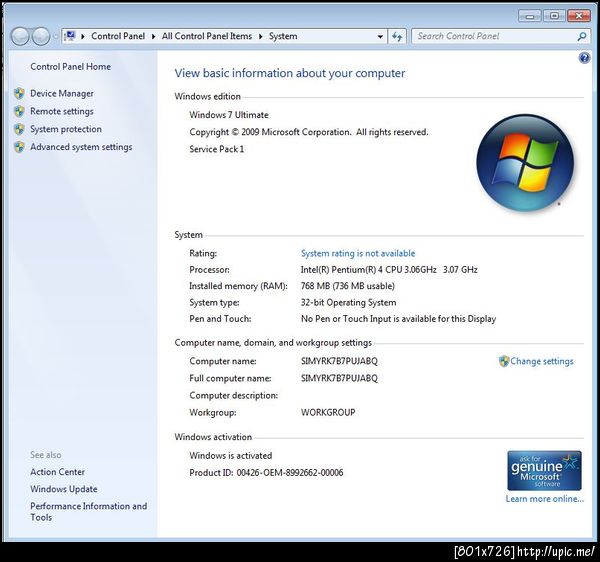Click the 768 MB installed memory value
Screen dimensions: 600x562
tap(347, 286)
